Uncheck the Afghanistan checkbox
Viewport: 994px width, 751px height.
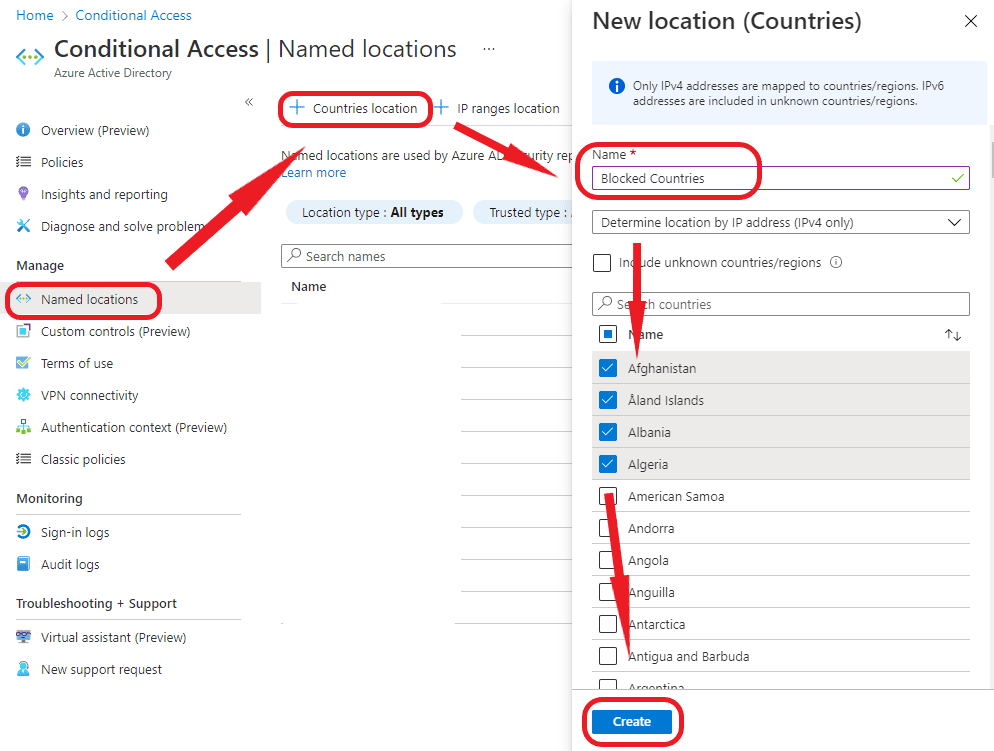pos(607,368)
